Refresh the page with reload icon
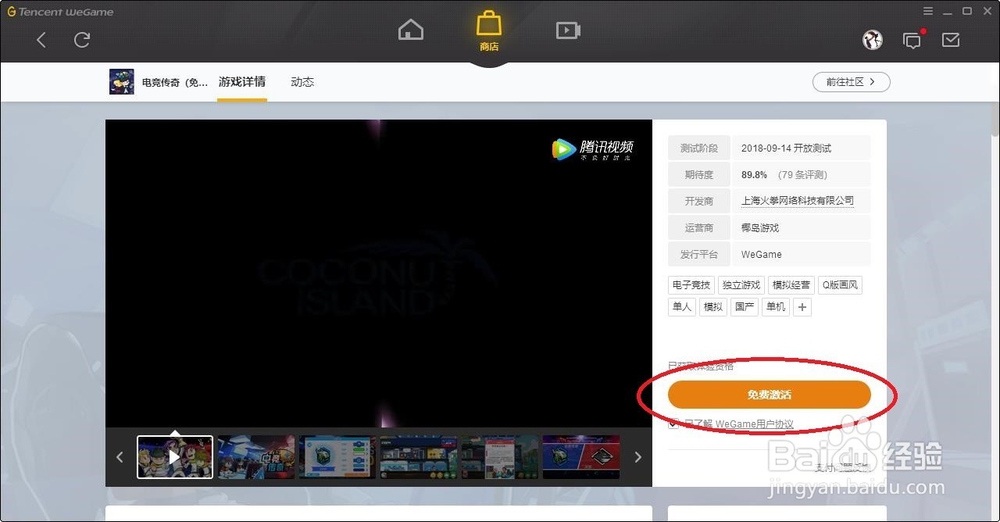 [82, 40]
